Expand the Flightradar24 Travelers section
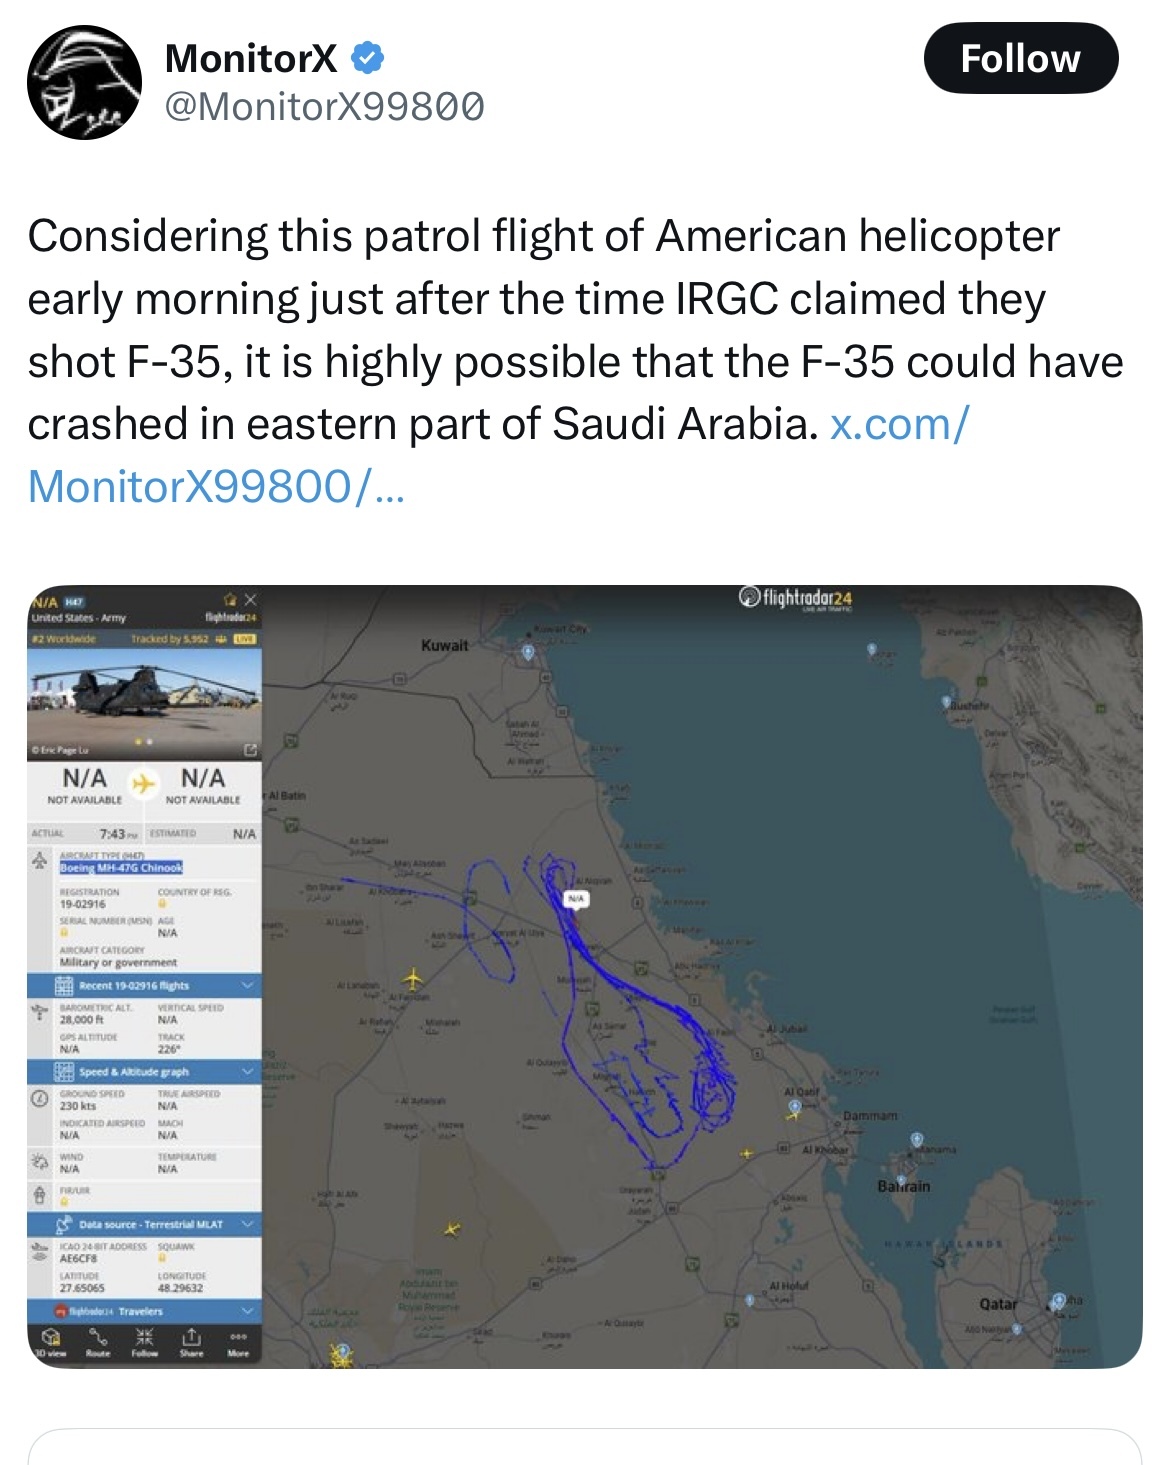 click(x=145, y=1310)
